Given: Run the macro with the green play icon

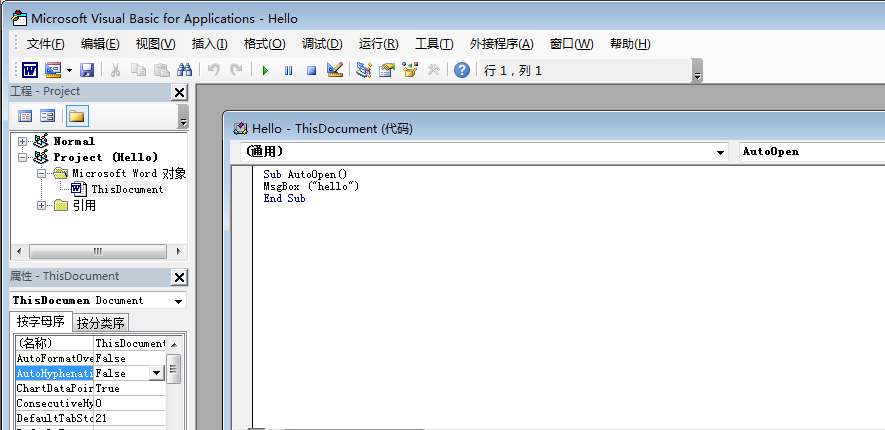Looking at the screenshot, I should (265, 71).
